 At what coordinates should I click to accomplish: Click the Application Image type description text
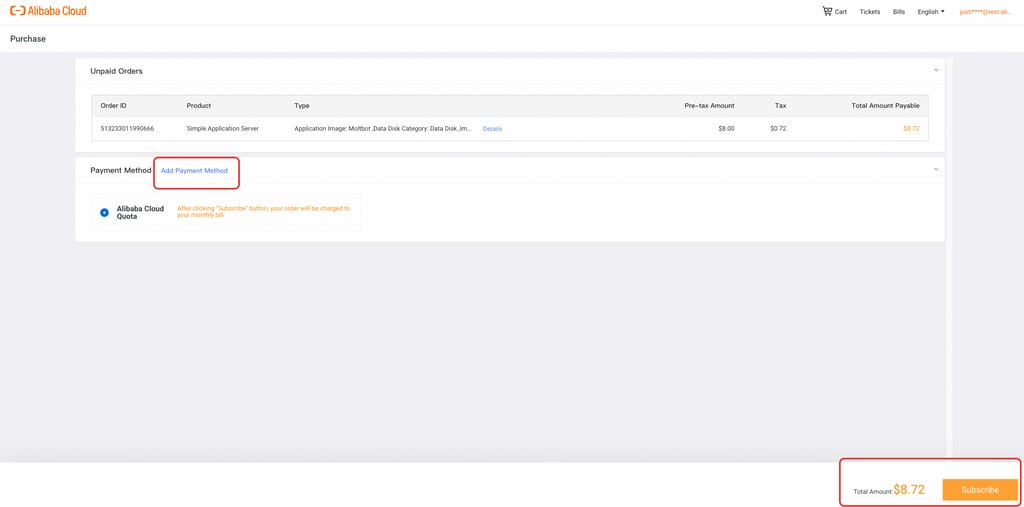tap(382, 129)
